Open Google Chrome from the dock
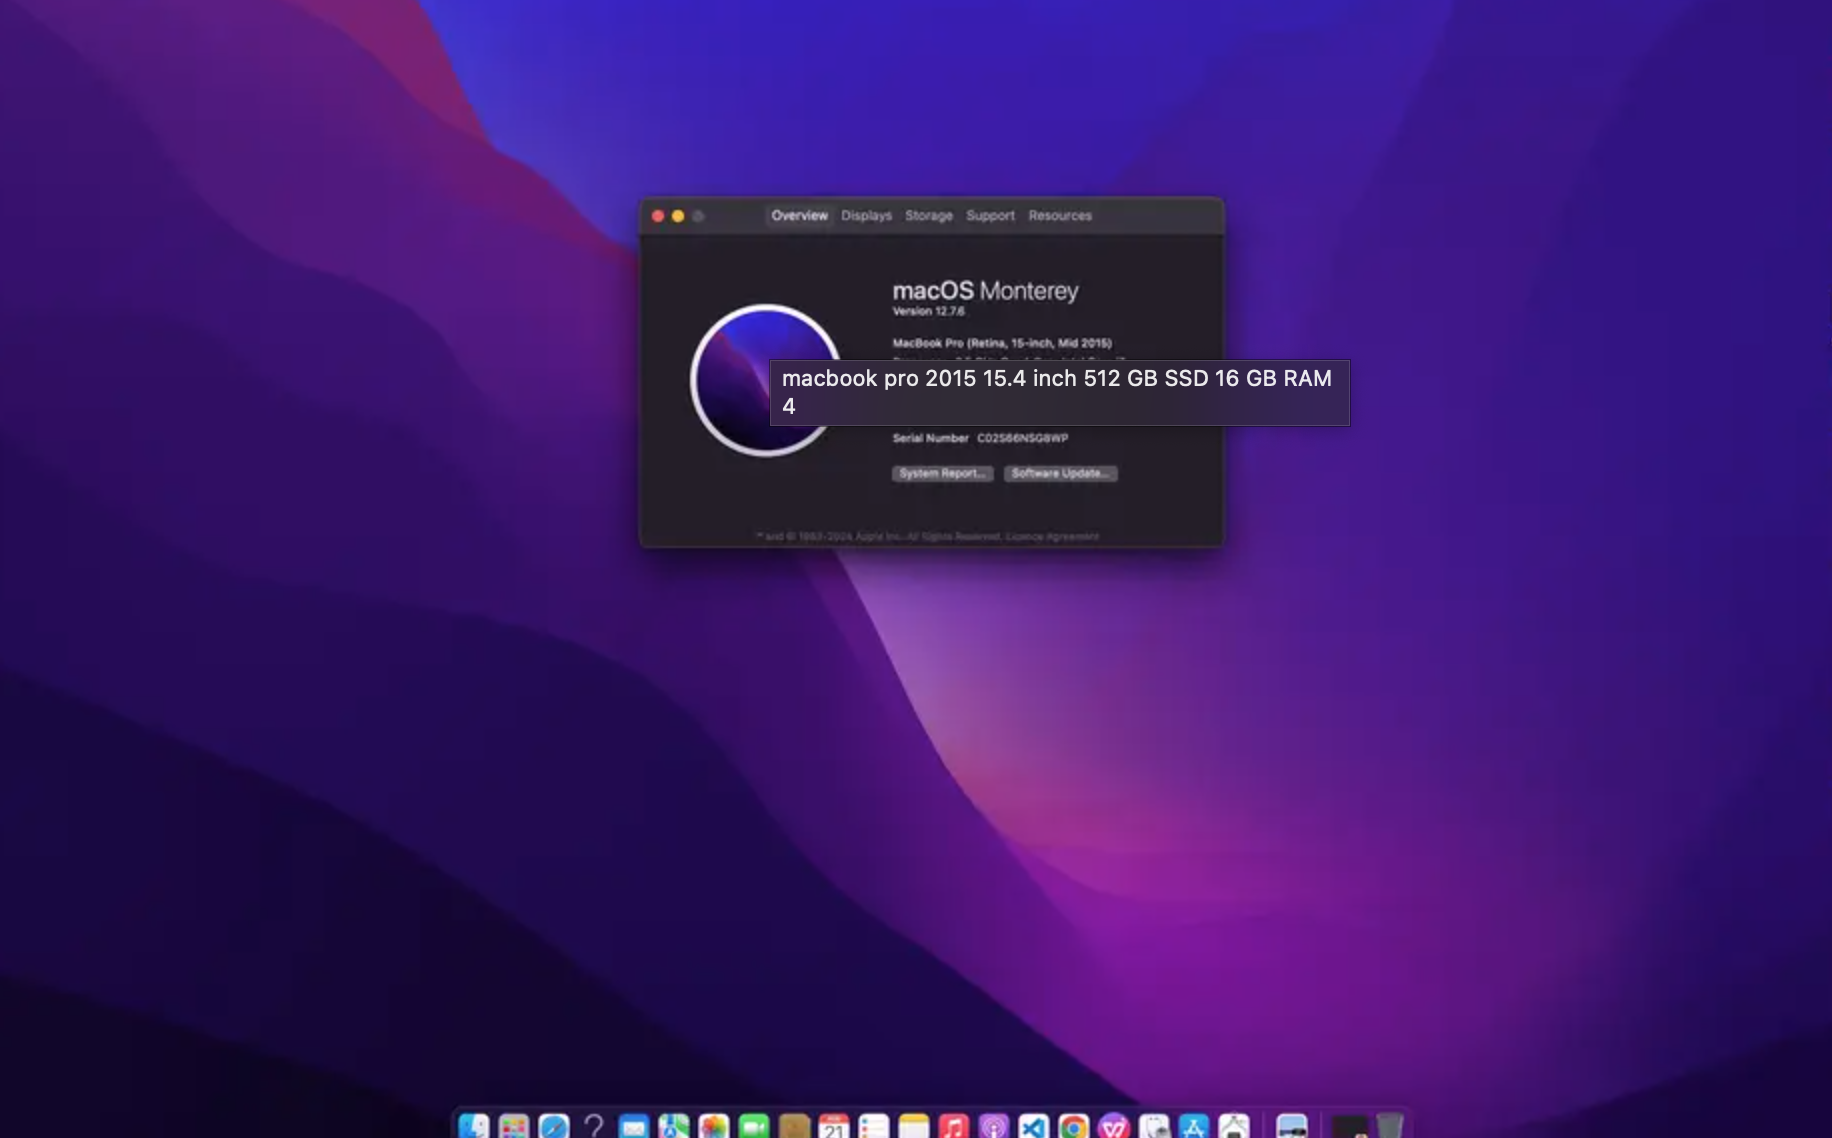The width and height of the screenshot is (1832, 1138). pos(1074,1126)
